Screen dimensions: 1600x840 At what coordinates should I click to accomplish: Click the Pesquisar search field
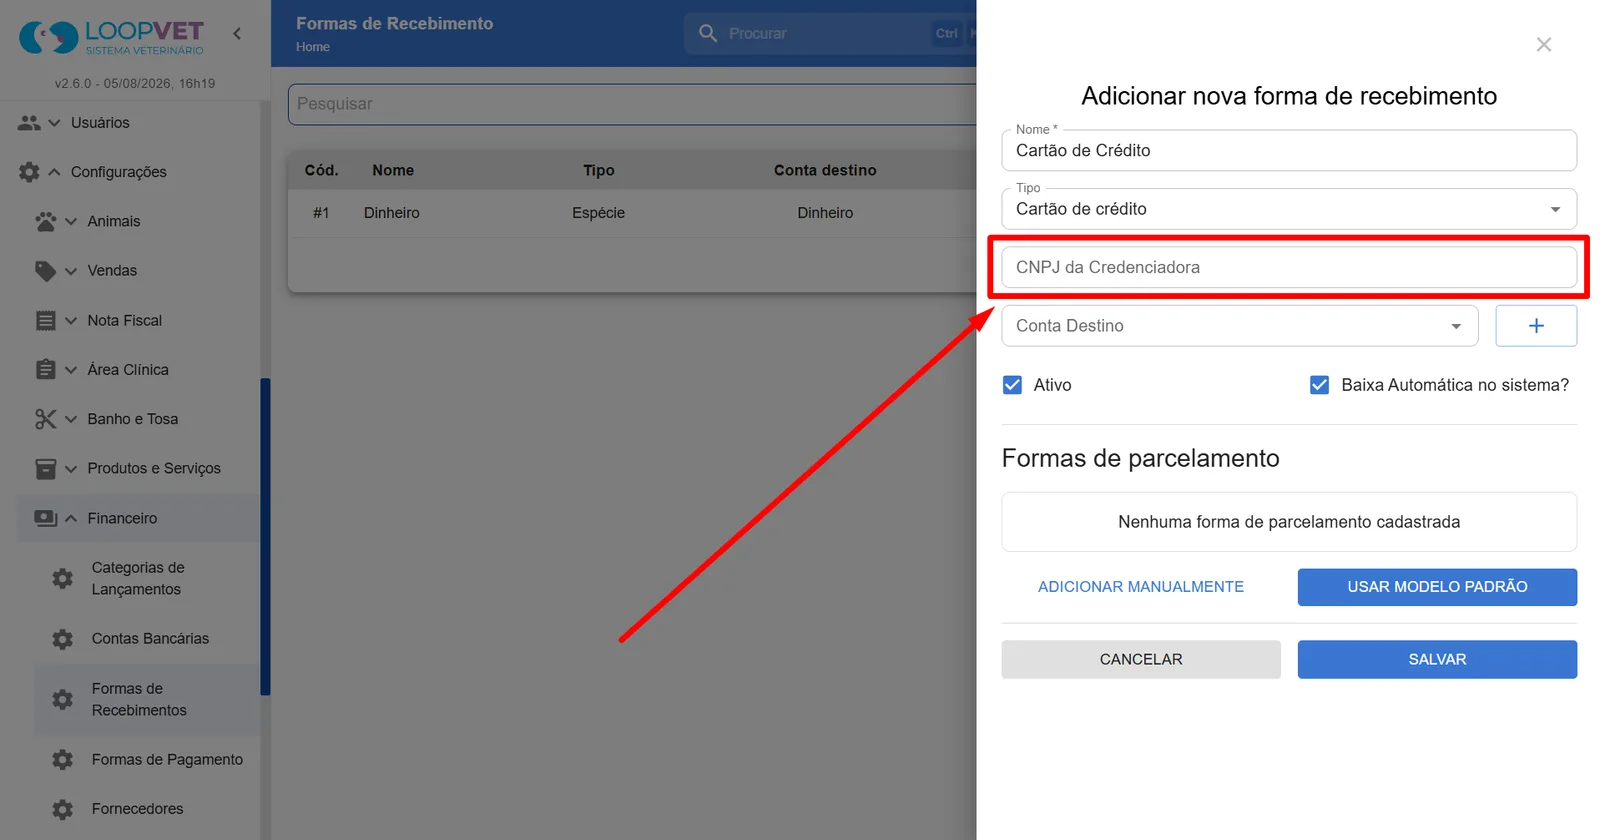tap(632, 104)
